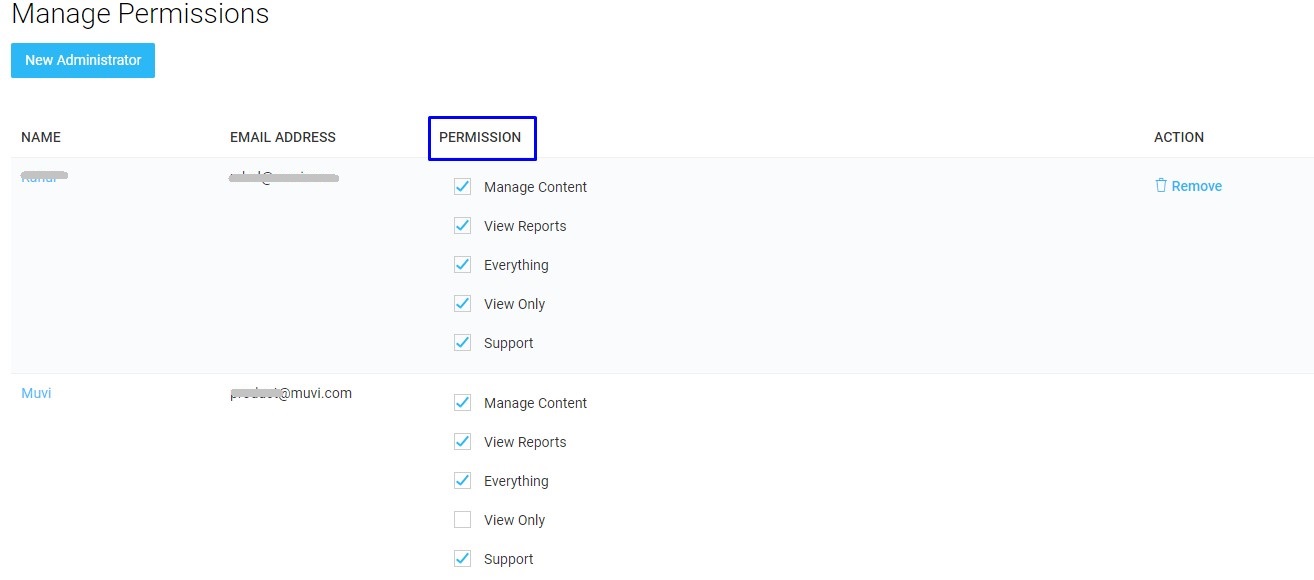Uncheck Manage Content in the Muvi row
Image resolution: width=1314 pixels, height=580 pixels.
(x=462, y=403)
